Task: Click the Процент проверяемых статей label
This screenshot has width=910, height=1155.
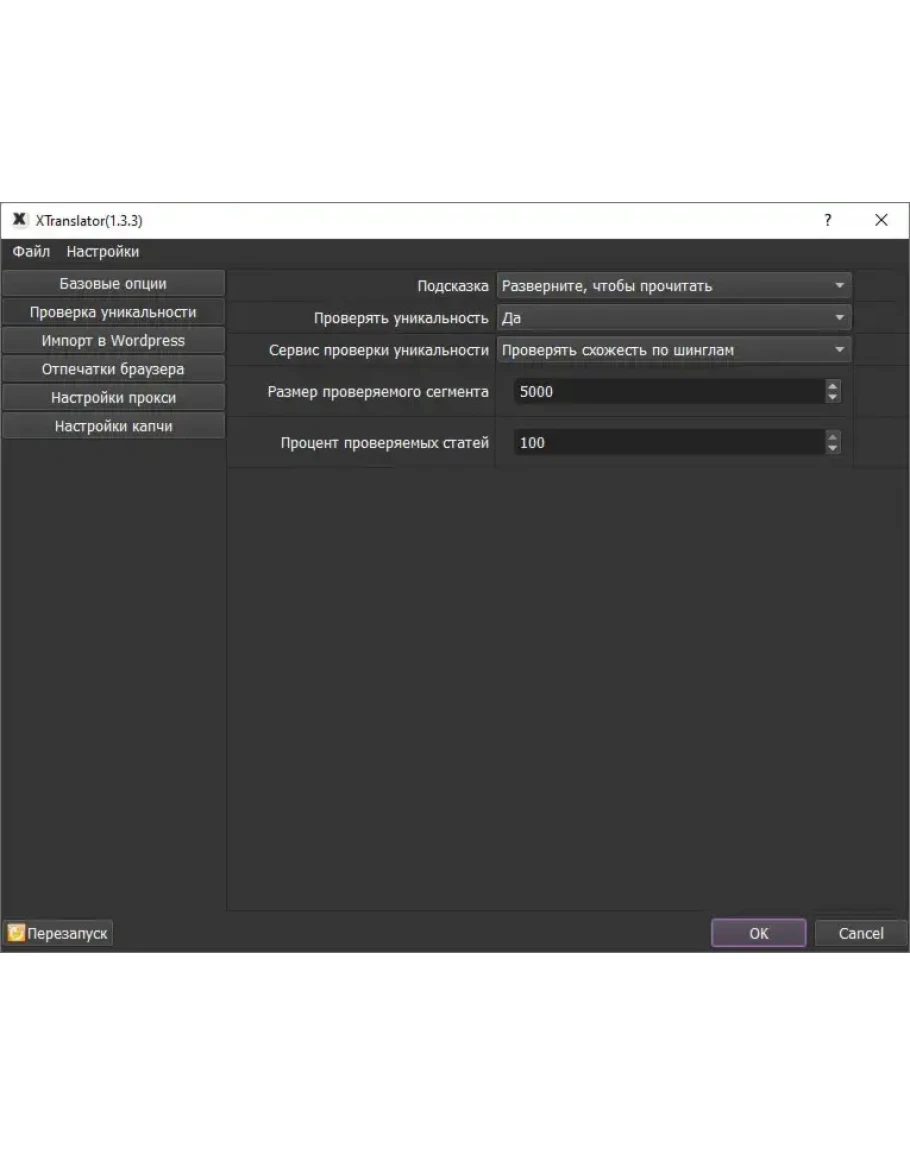Action: pos(385,443)
